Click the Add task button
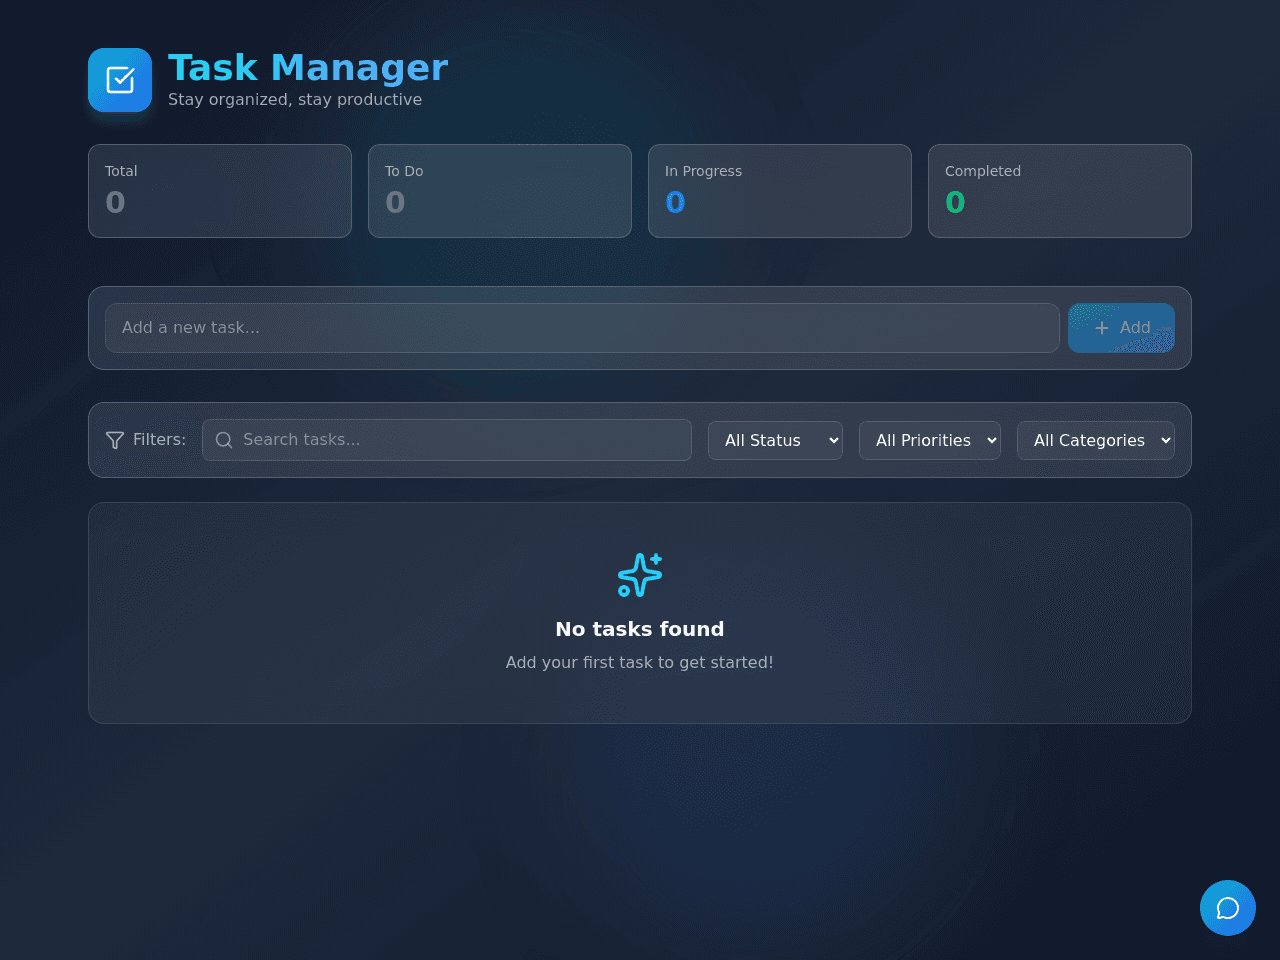This screenshot has height=960, width=1280. click(1121, 328)
